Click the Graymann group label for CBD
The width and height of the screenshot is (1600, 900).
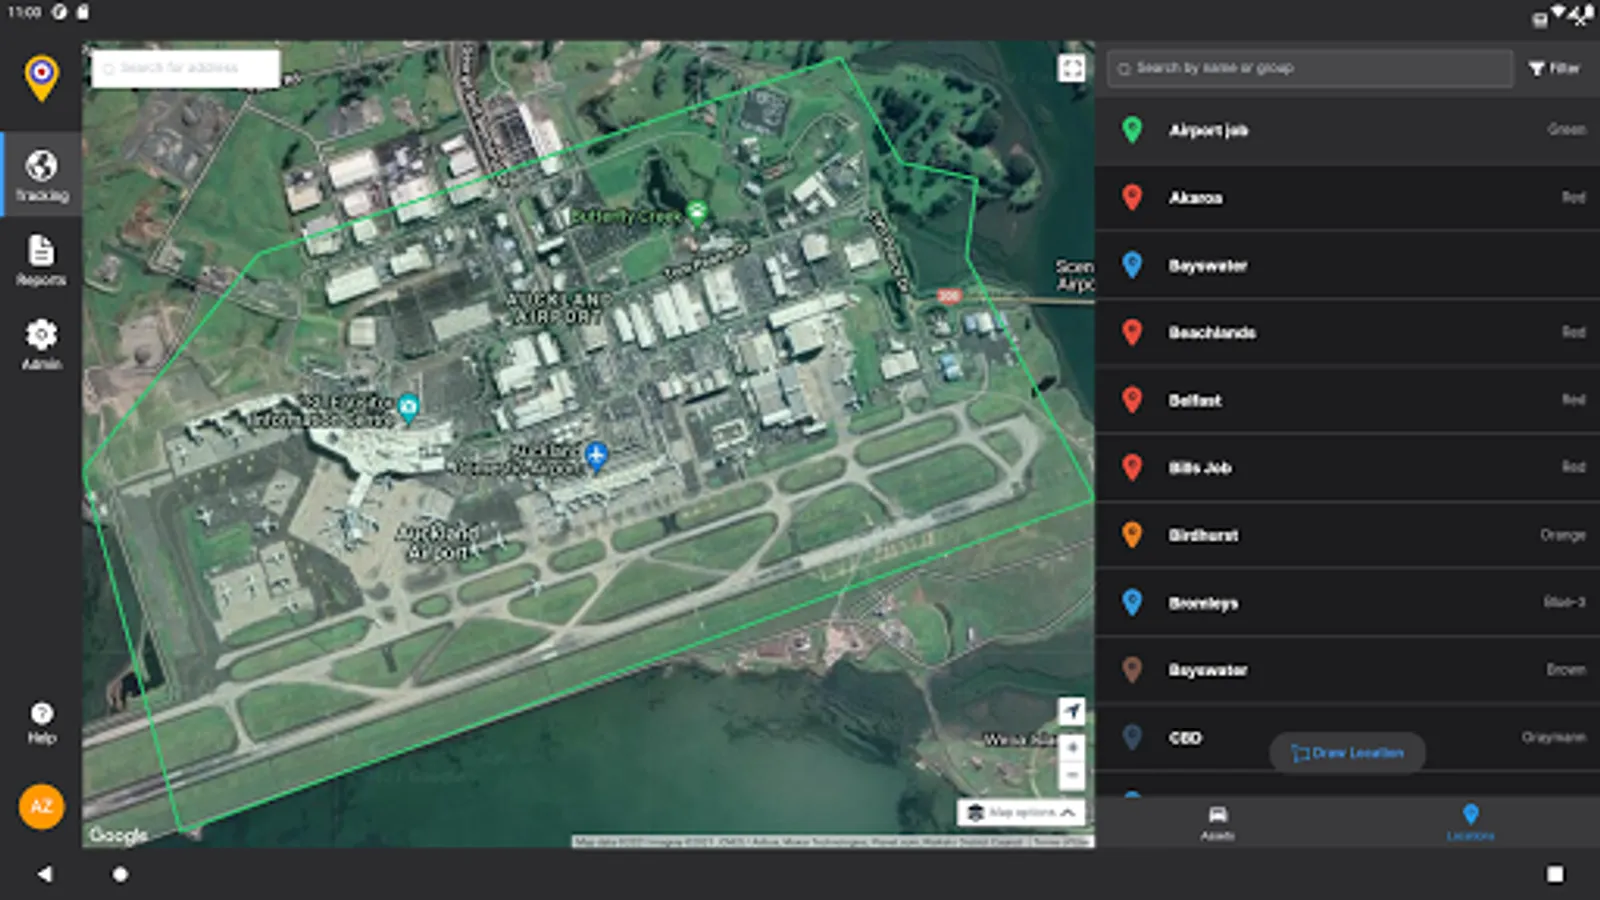coord(1554,737)
